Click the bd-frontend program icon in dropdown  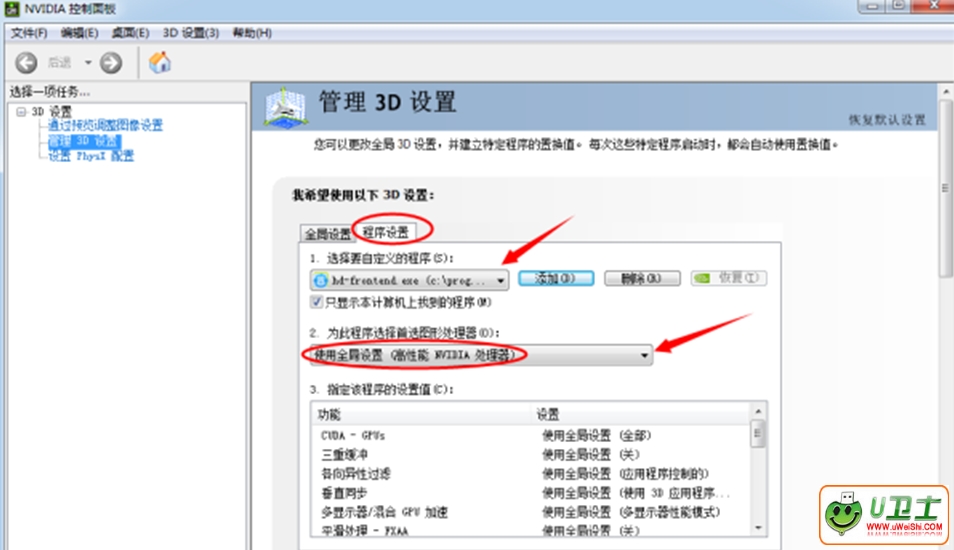click(x=321, y=280)
